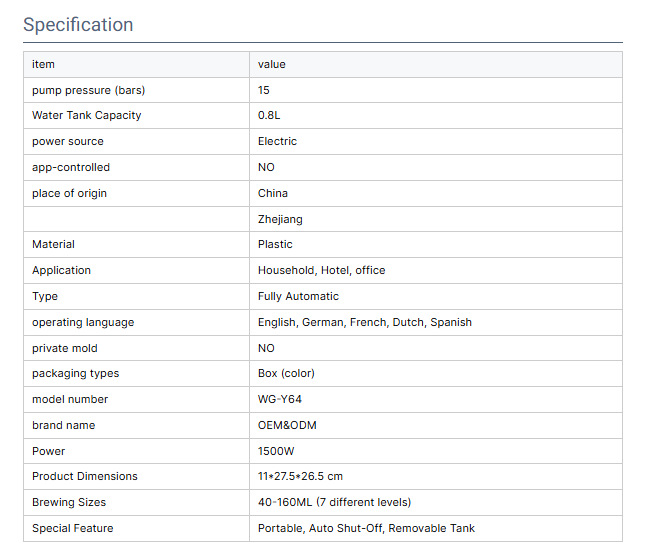Click the Plastic material value
Viewport: 651px width, 546px height.
[275, 244]
